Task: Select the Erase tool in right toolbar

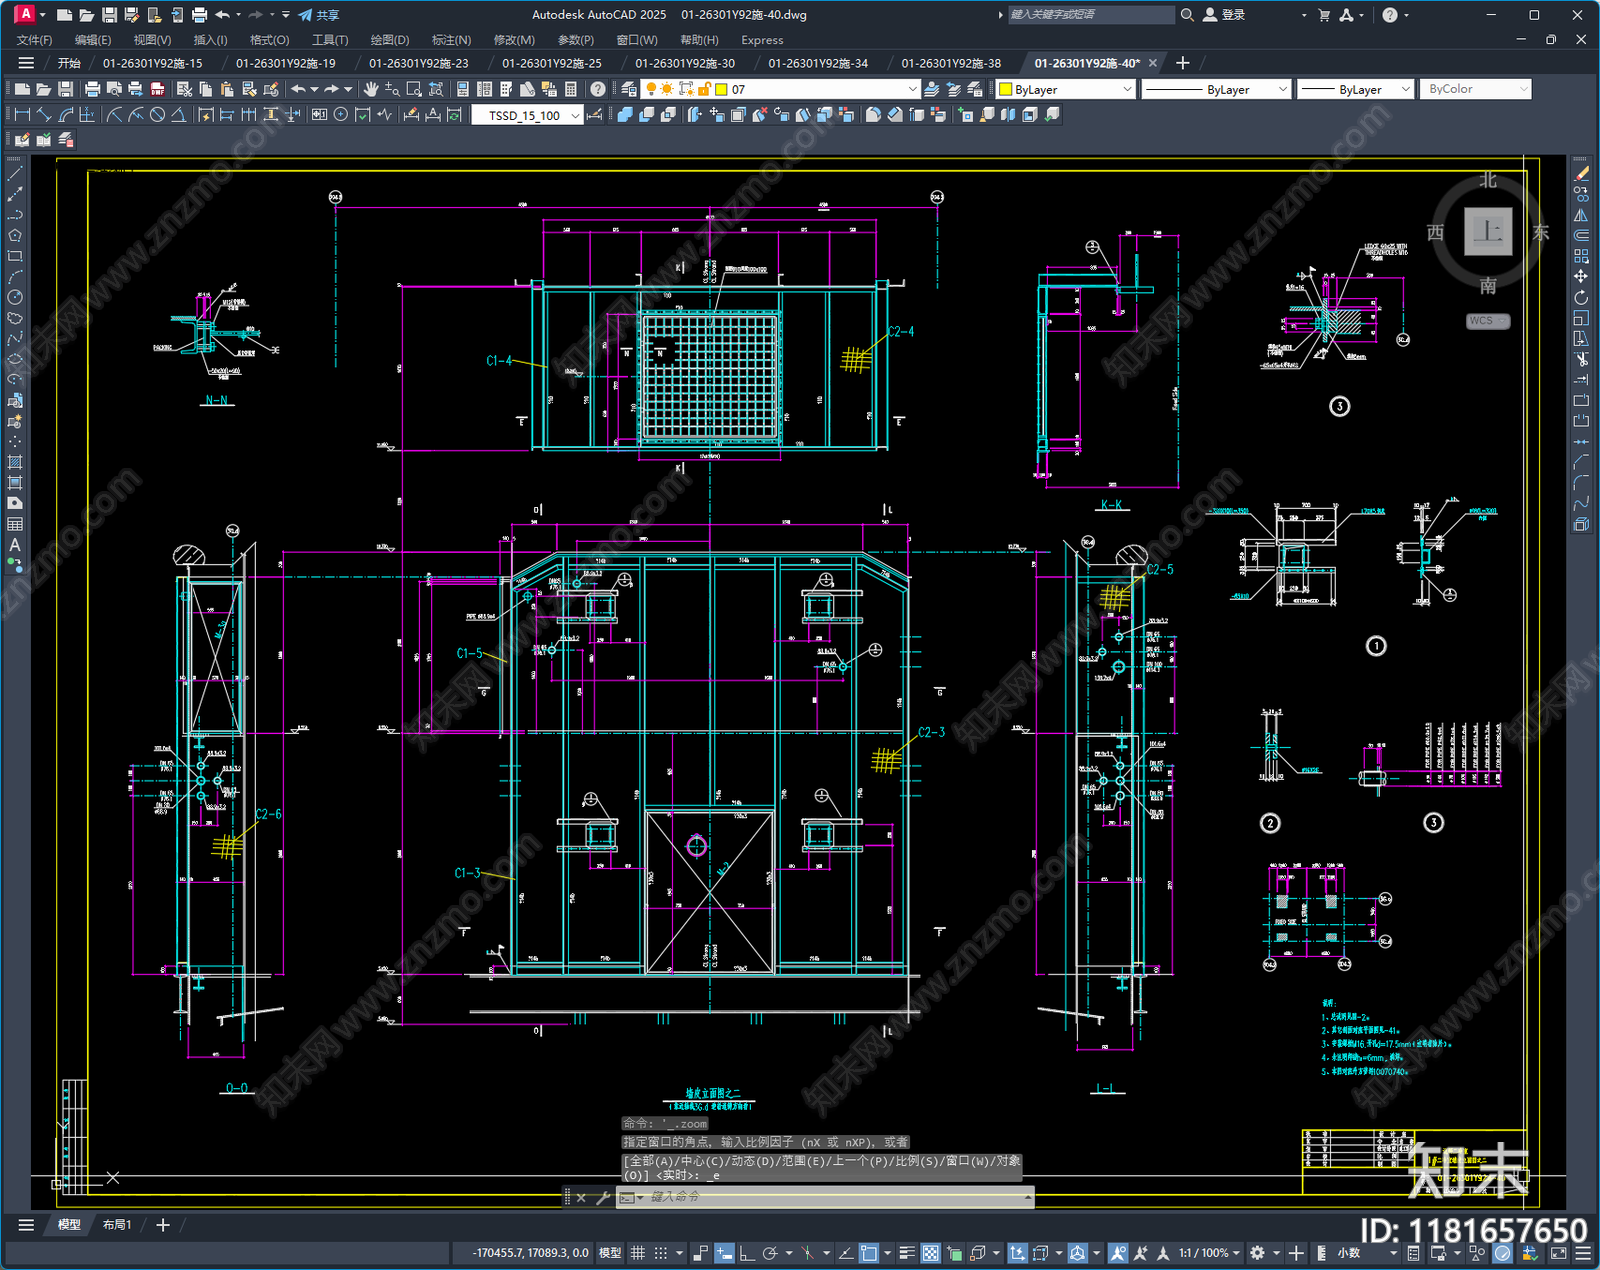Action: click(x=1581, y=173)
